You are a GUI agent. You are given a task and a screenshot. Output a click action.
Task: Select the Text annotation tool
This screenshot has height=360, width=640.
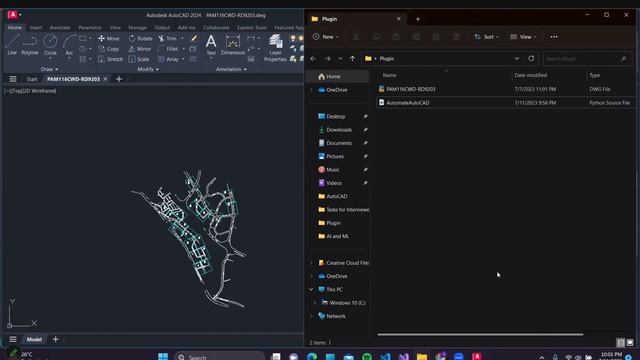tap(211, 45)
